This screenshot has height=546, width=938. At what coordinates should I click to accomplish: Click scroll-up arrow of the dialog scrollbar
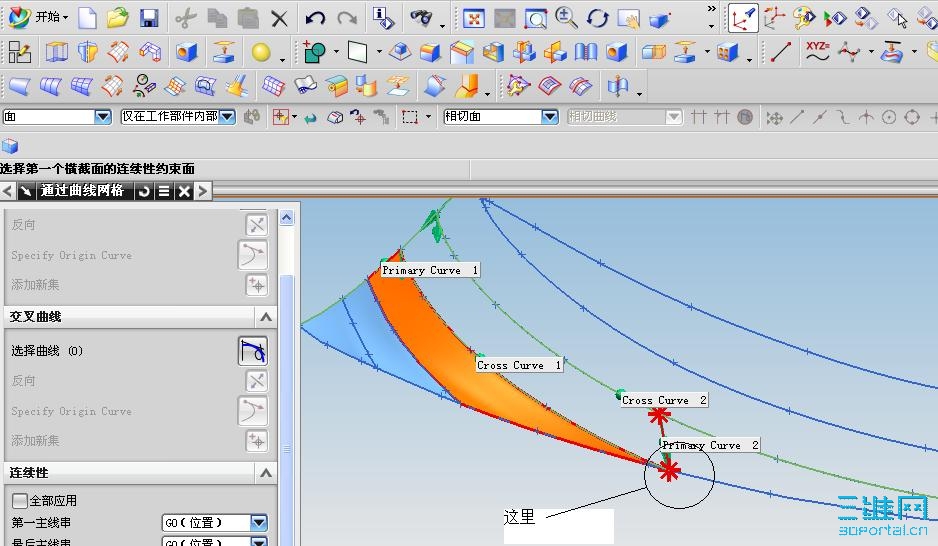point(287,218)
